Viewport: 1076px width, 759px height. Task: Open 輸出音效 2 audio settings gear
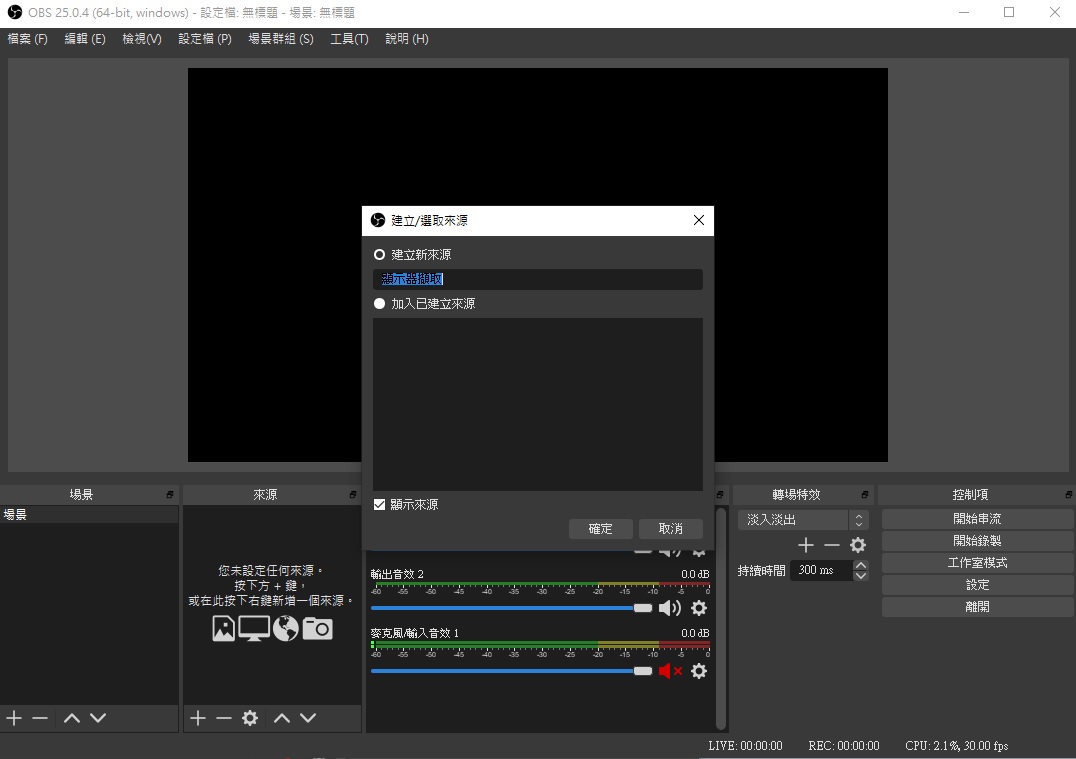[x=699, y=608]
